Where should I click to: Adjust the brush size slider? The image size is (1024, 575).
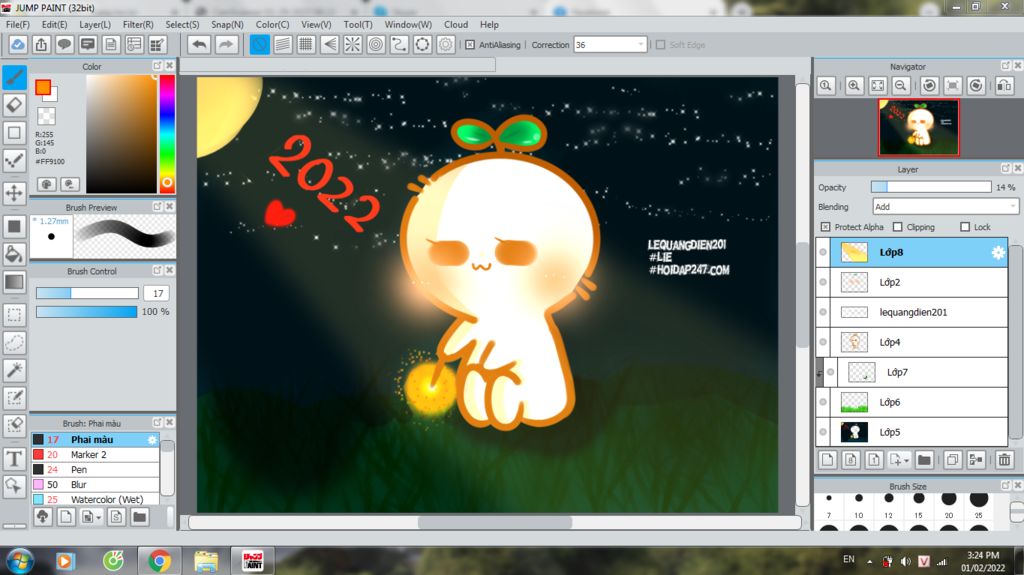[x=87, y=293]
